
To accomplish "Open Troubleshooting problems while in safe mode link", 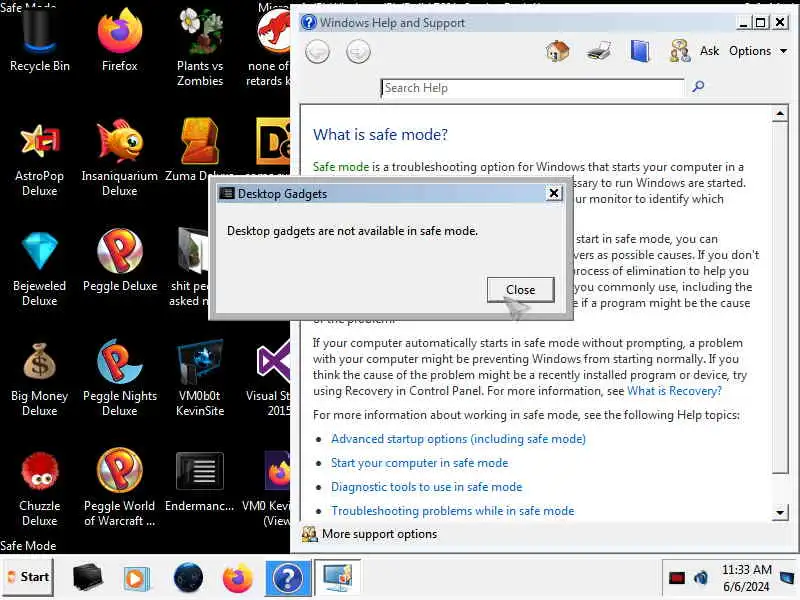I will click(x=453, y=511).
